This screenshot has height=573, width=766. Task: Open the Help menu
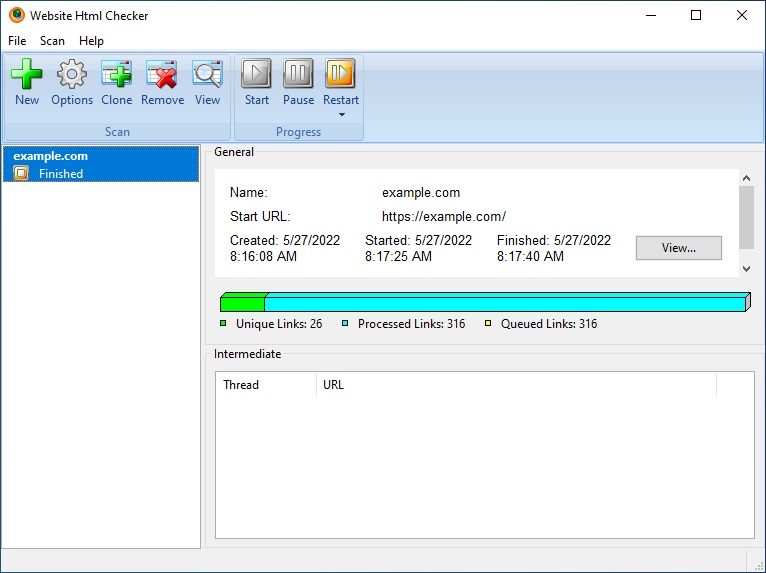coord(91,41)
